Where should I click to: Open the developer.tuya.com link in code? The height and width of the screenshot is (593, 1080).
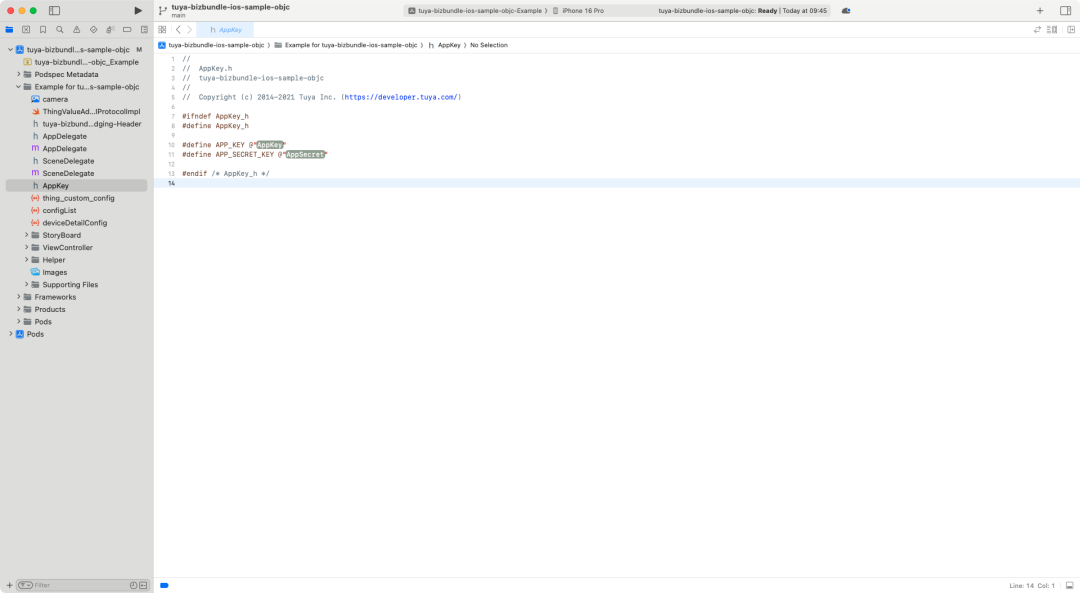click(x=401, y=97)
